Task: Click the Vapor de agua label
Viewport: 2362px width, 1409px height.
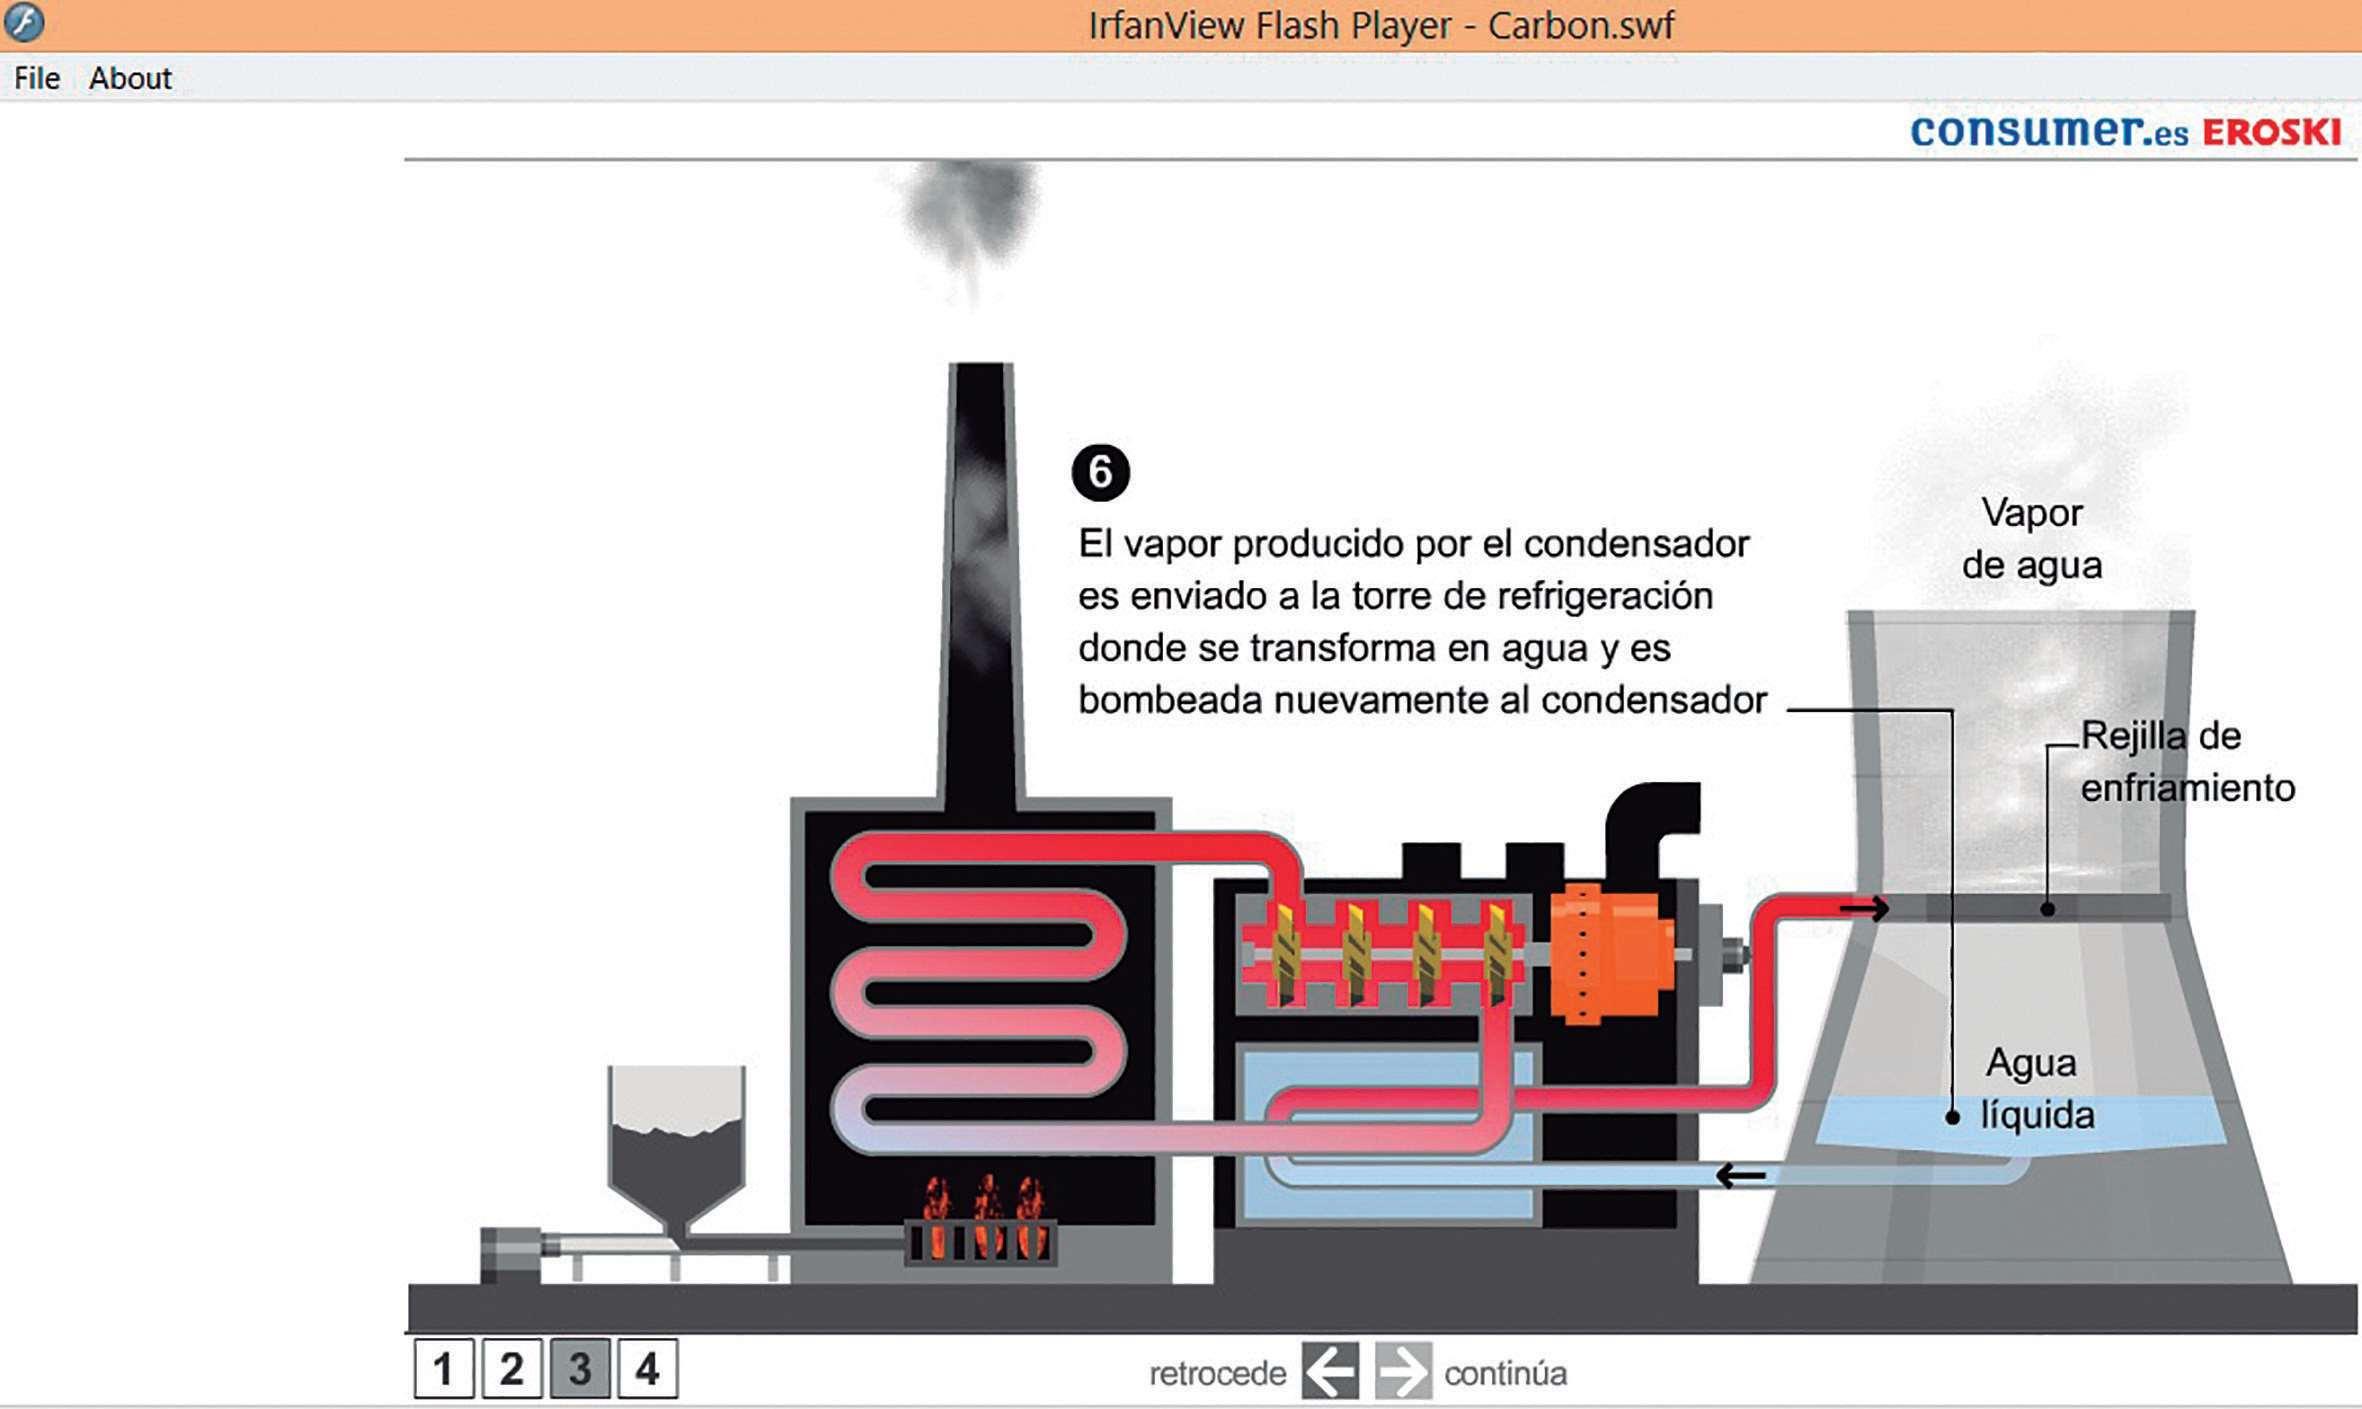Action: click(2031, 538)
